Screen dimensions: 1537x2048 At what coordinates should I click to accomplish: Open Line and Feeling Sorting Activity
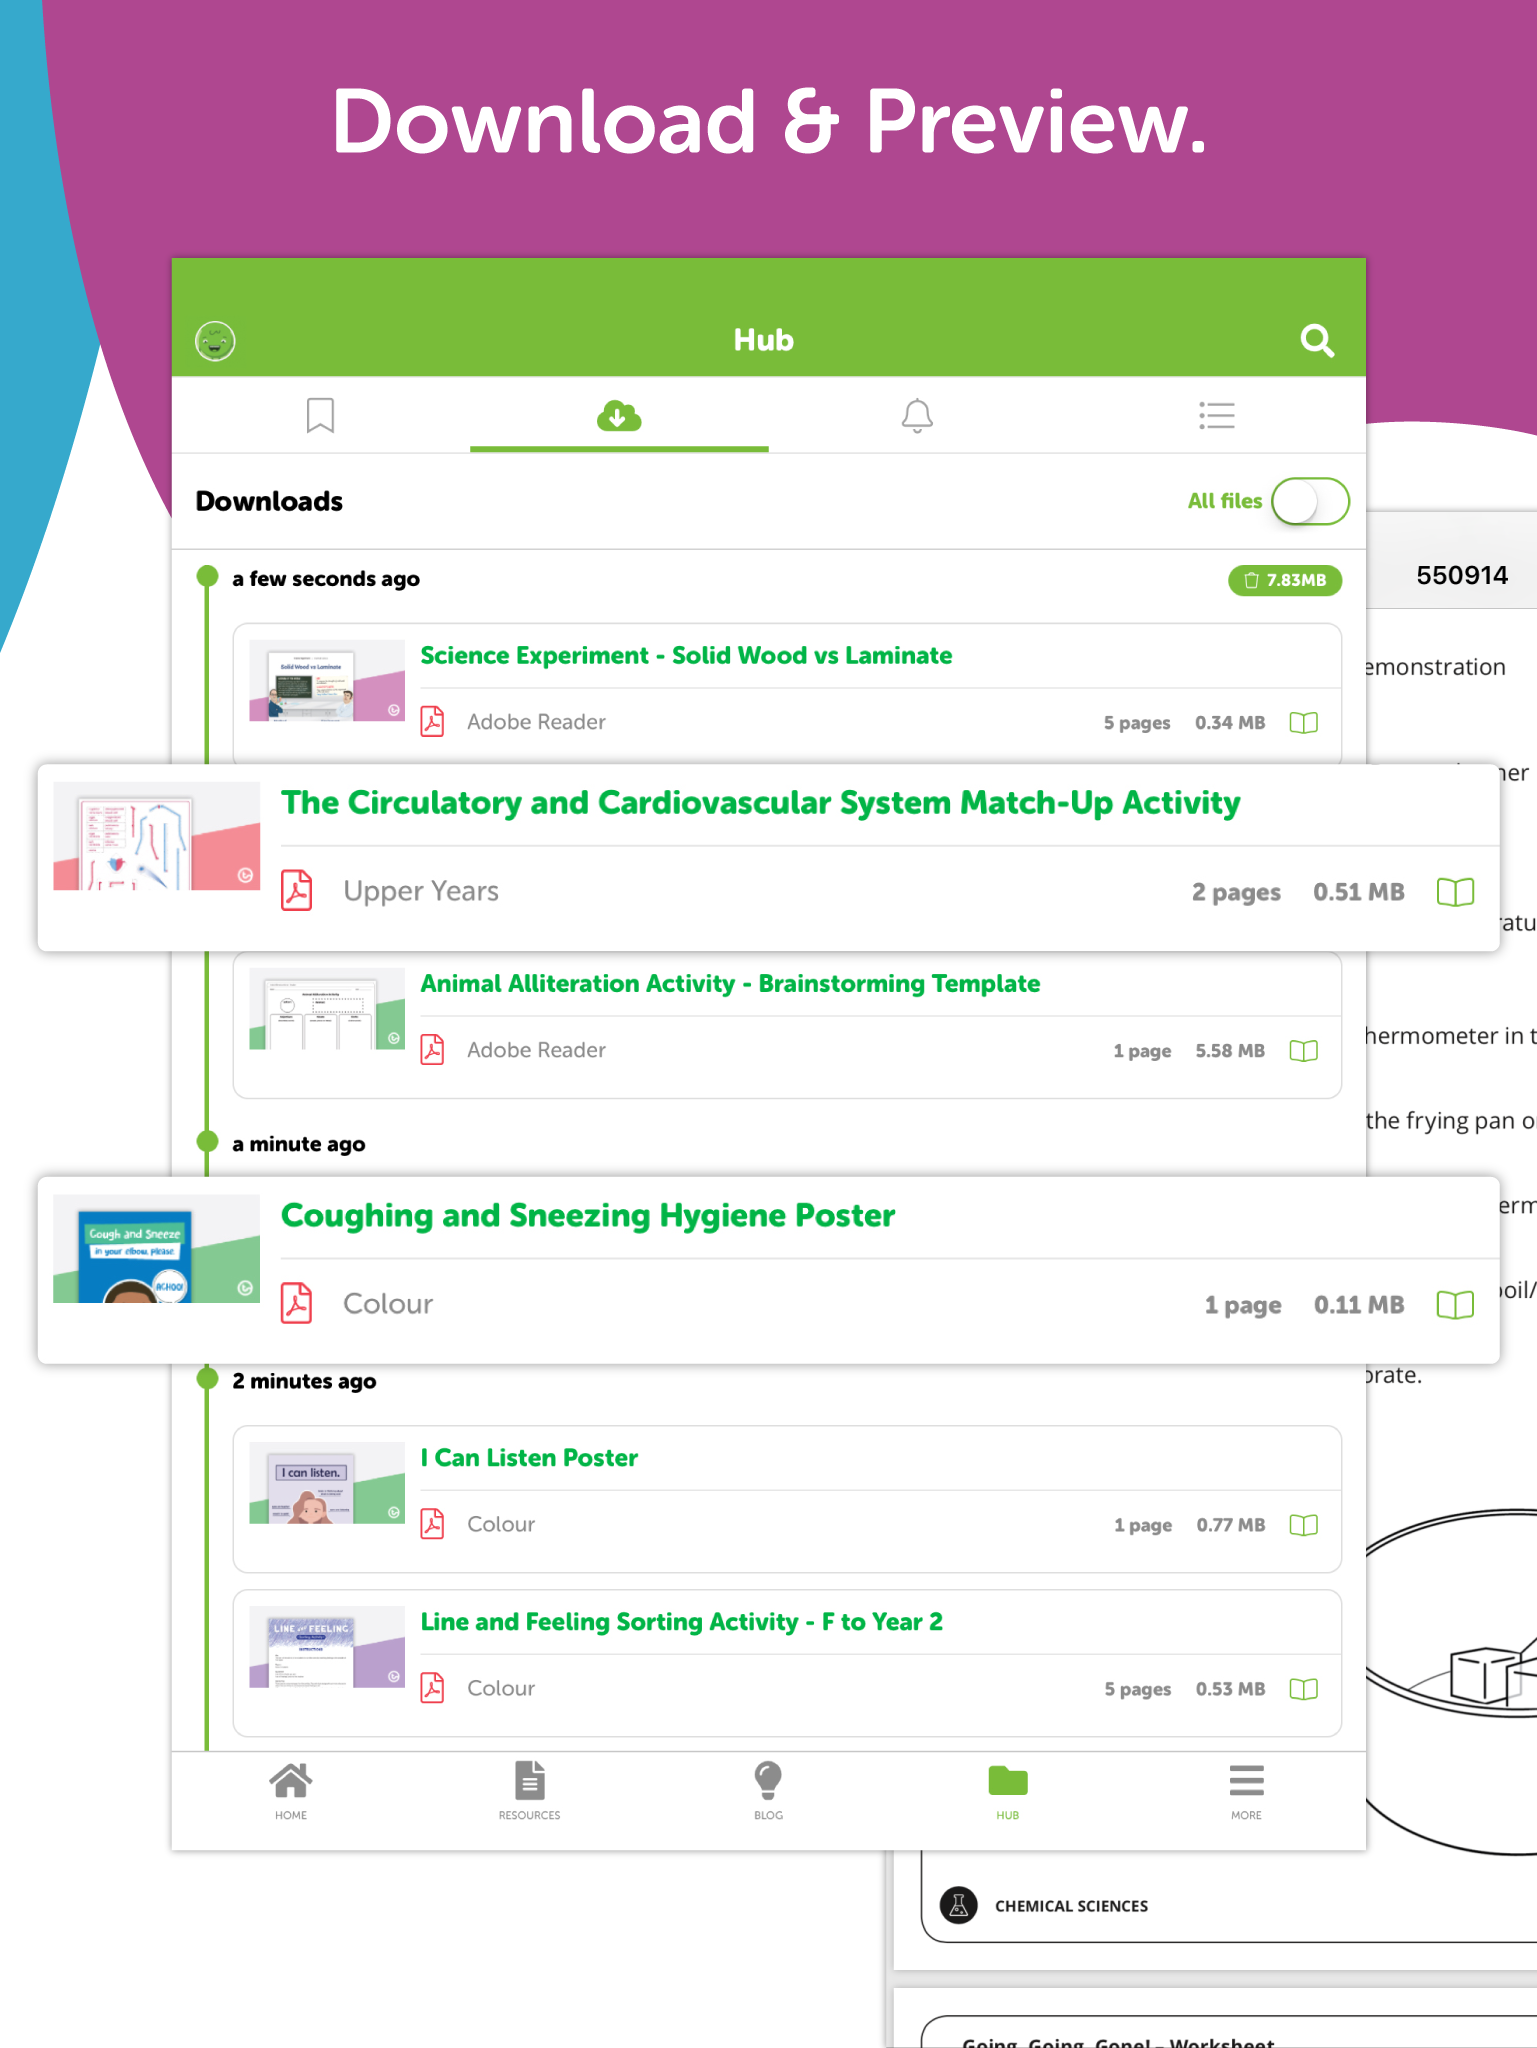(681, 1622)
